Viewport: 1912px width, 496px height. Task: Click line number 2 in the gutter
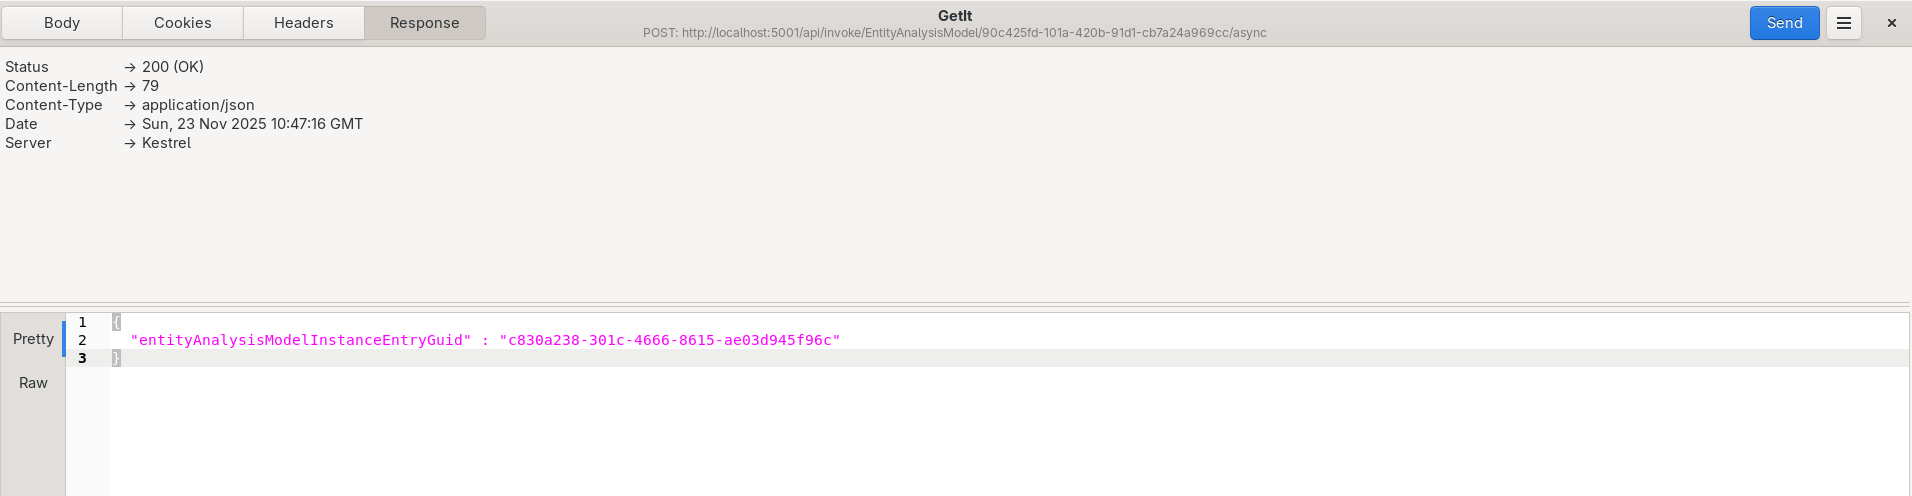click(x=83, y=340)
